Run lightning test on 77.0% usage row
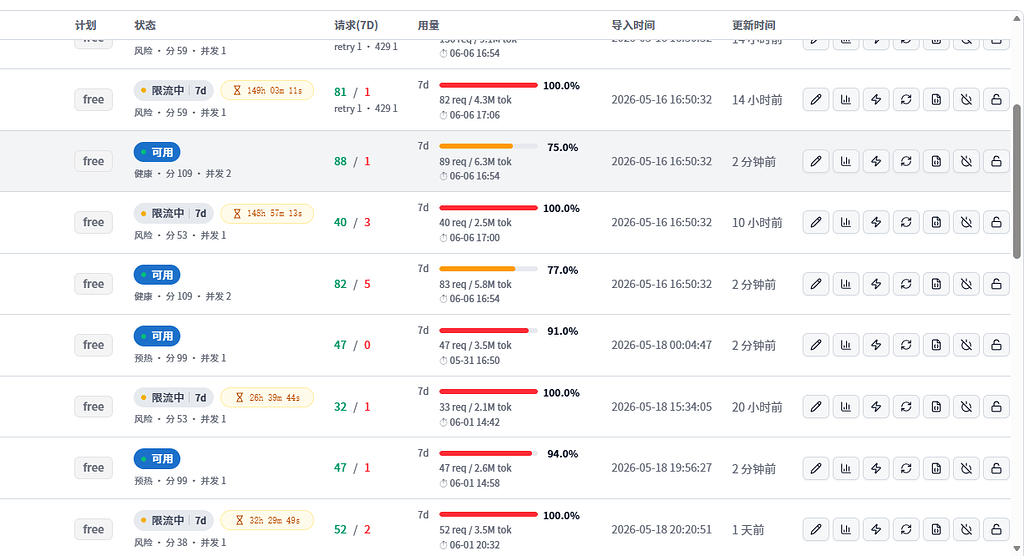This screenshot has height=556, width=1024. (x=876, y=284)
